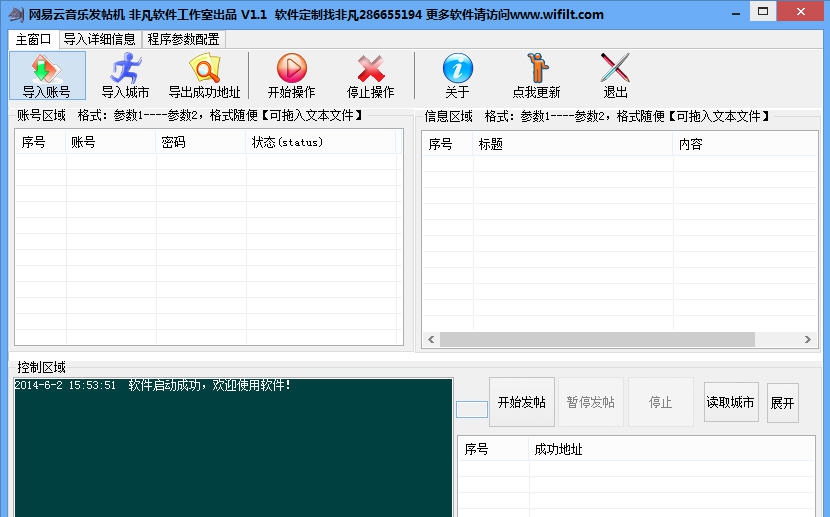Switch to the 主窗口 tab
This screenshot has width=830, height=517.
point(33,39)
